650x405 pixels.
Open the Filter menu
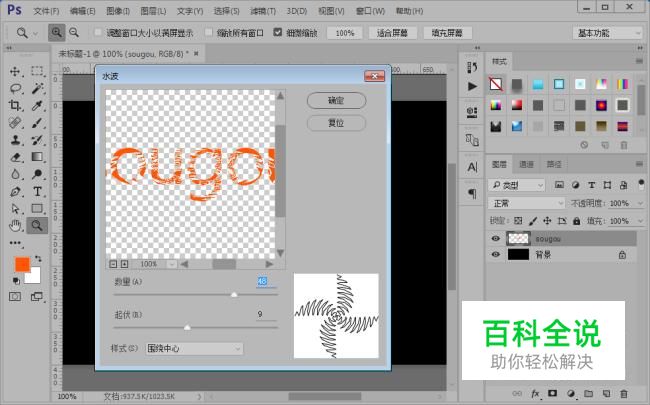[263, 11]
